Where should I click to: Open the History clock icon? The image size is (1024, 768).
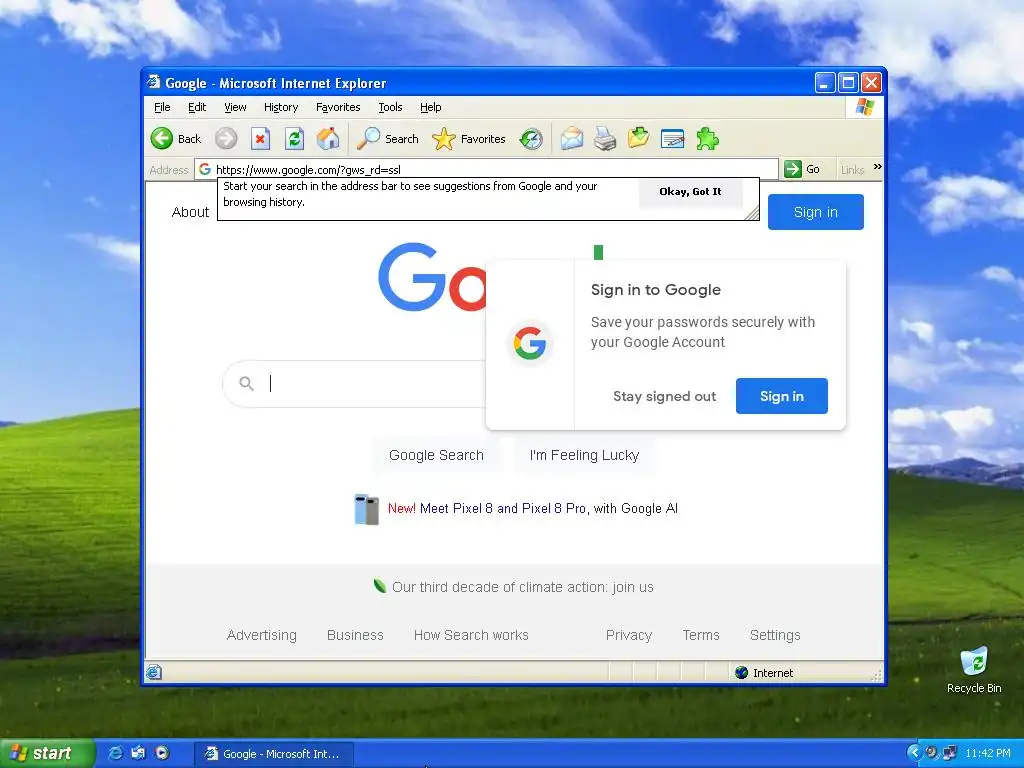pyautogui.click(x=531, y=138)
